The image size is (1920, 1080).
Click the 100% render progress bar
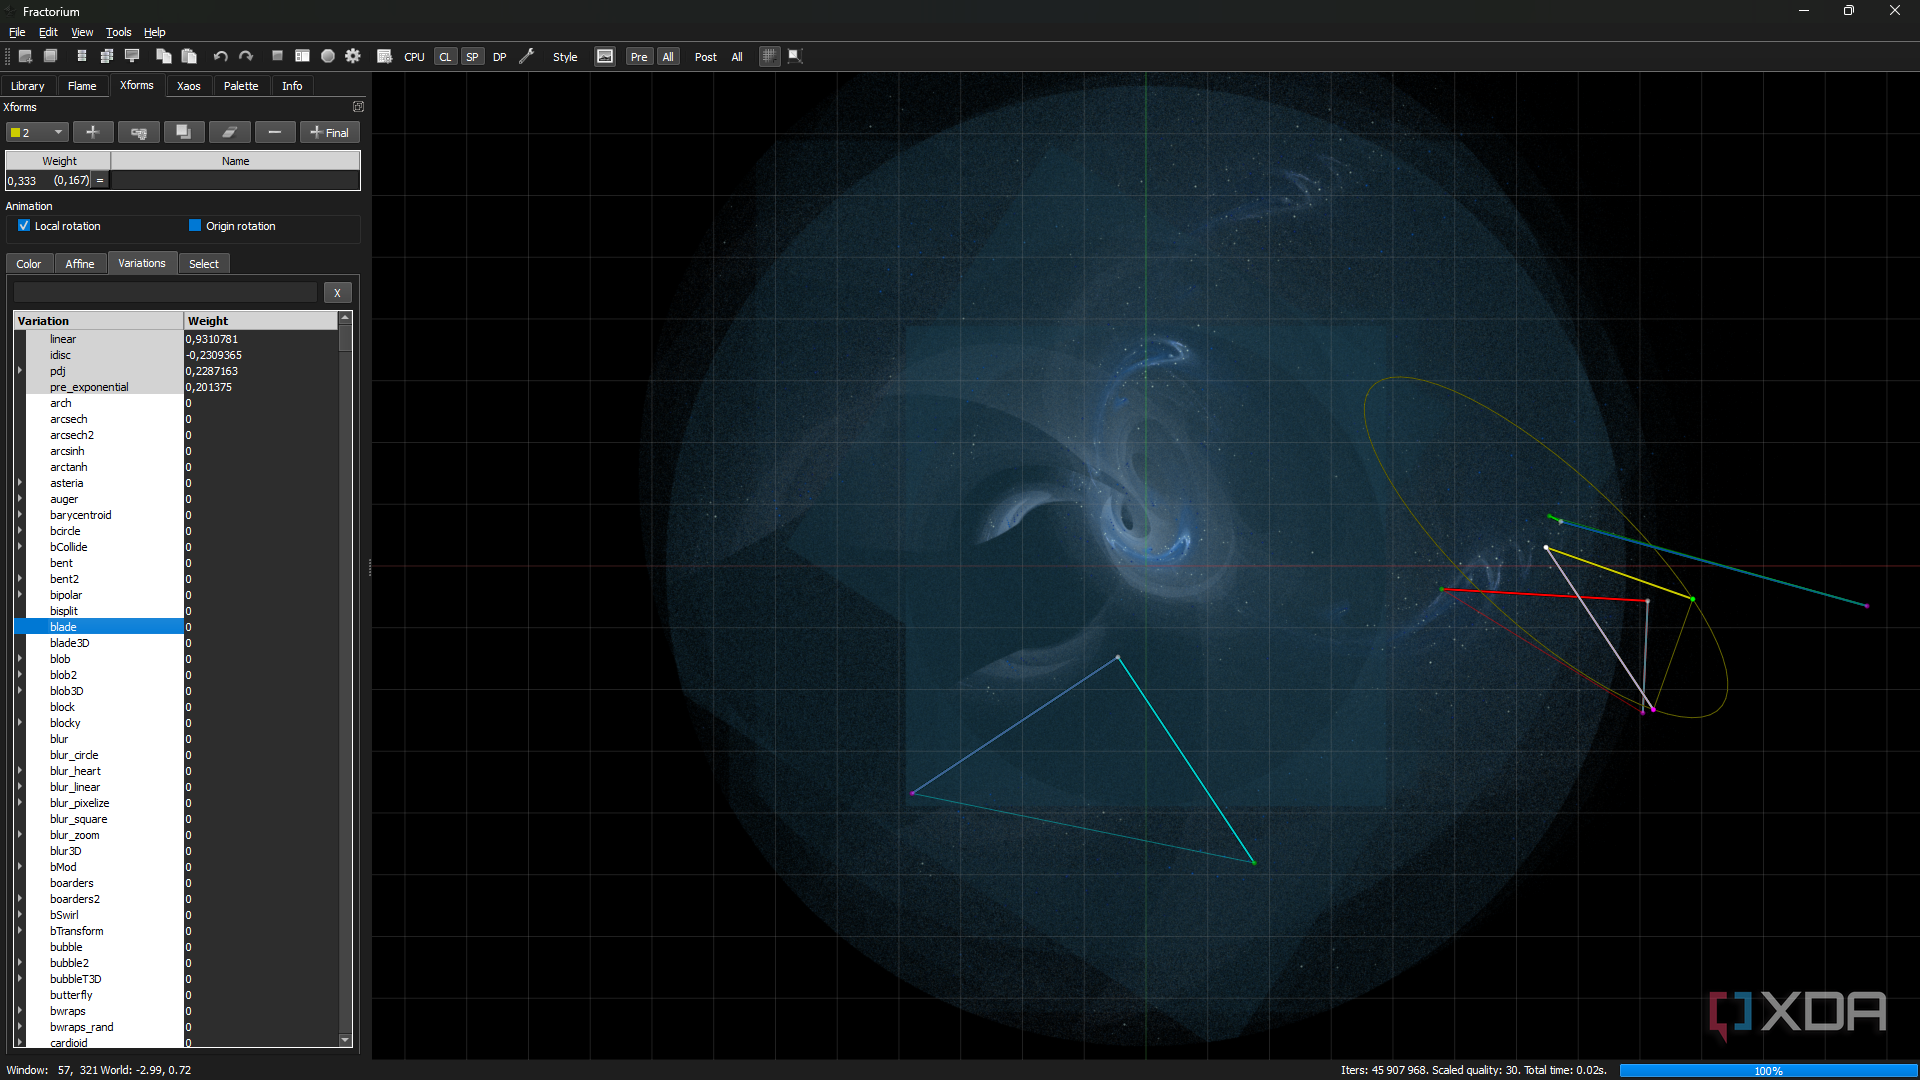tap(1767, 1071)
